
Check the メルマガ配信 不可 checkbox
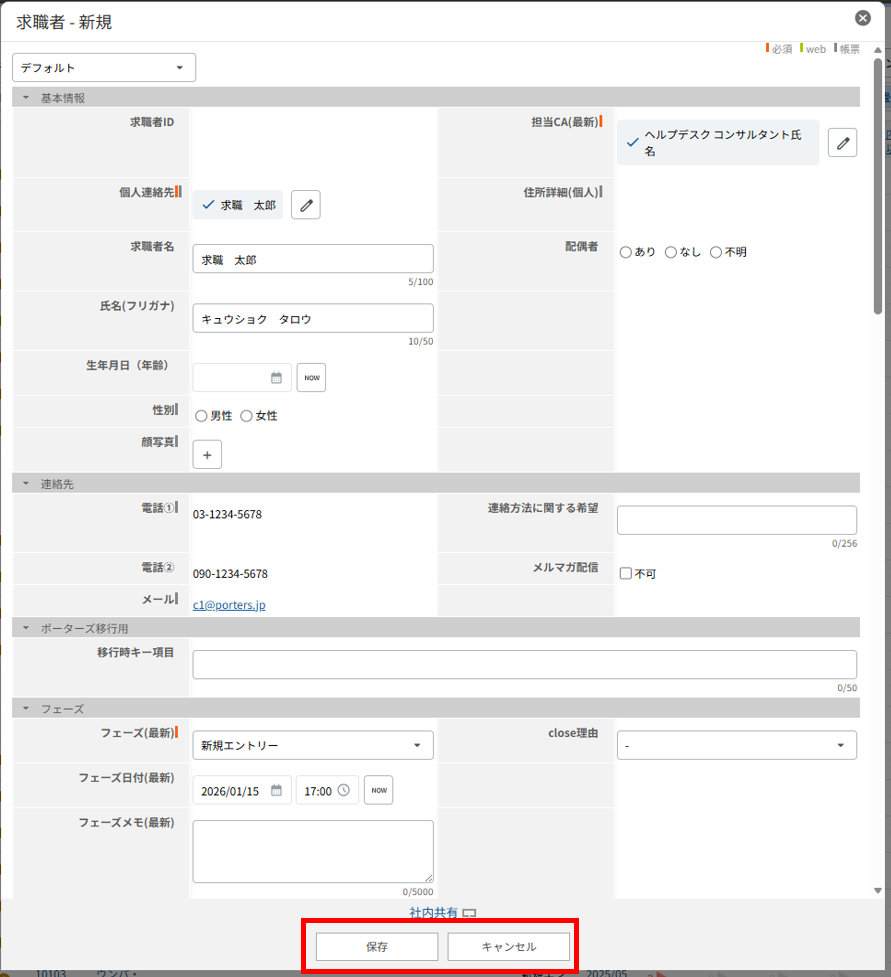coord(625,574)
